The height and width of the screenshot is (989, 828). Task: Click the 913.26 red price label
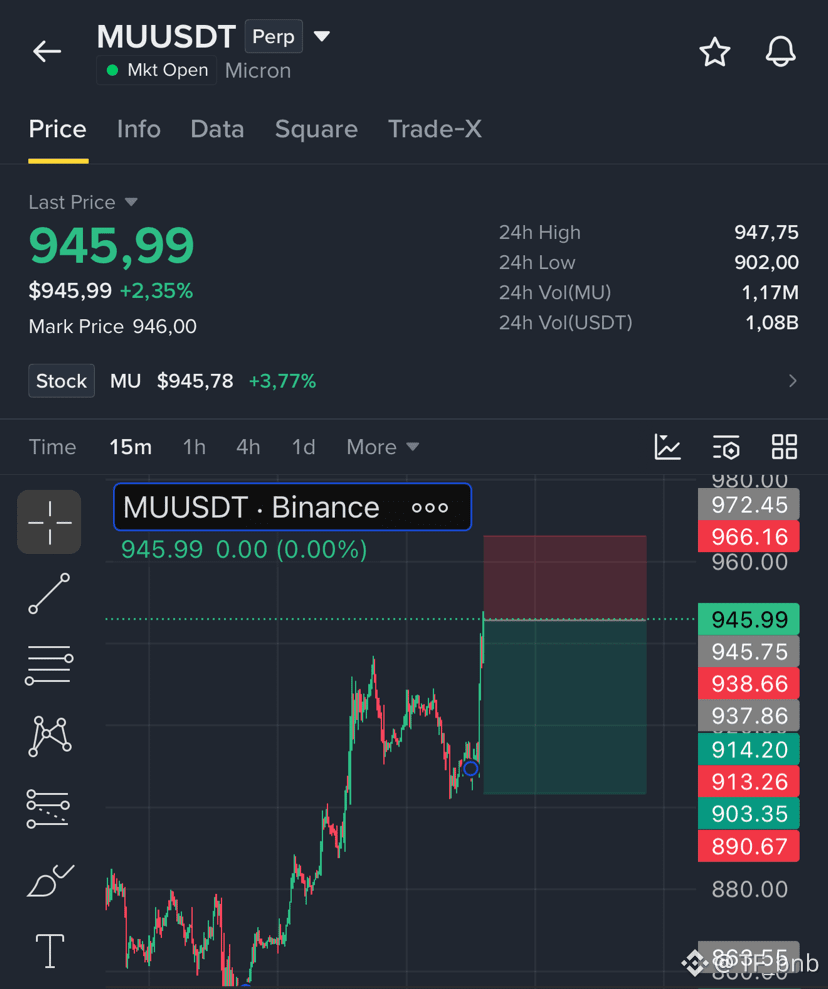[x=749, y=781]
